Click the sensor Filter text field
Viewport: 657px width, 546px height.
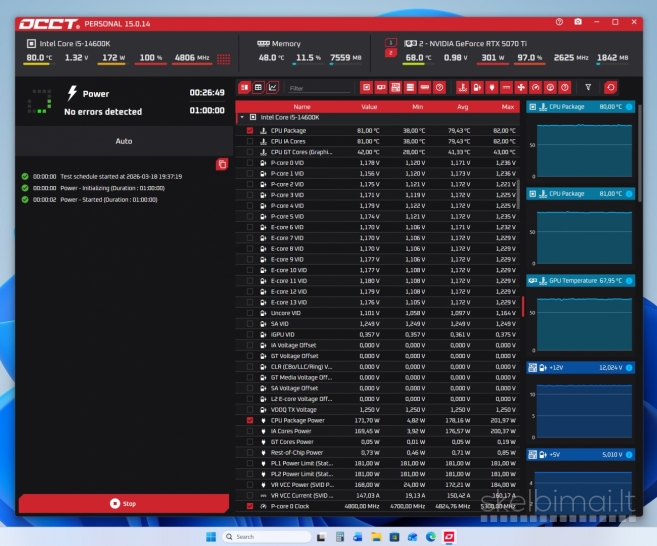[x=318, y=88]
